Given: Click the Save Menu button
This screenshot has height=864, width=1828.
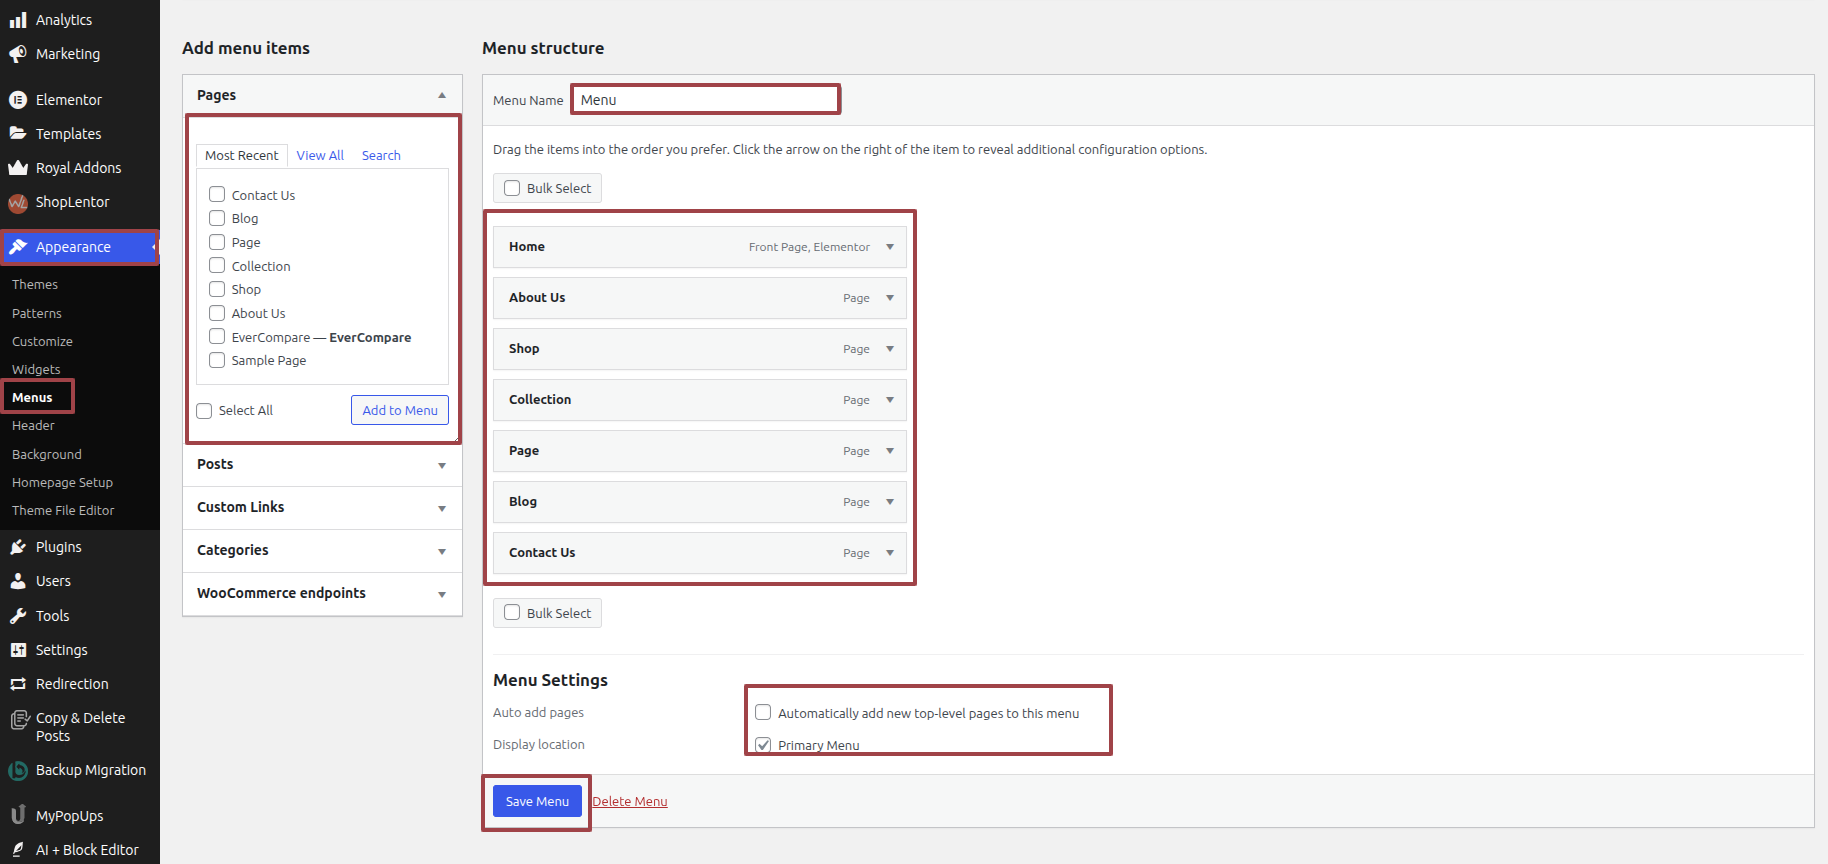Looking at the screenshot, I should click(x=537, y=801).
